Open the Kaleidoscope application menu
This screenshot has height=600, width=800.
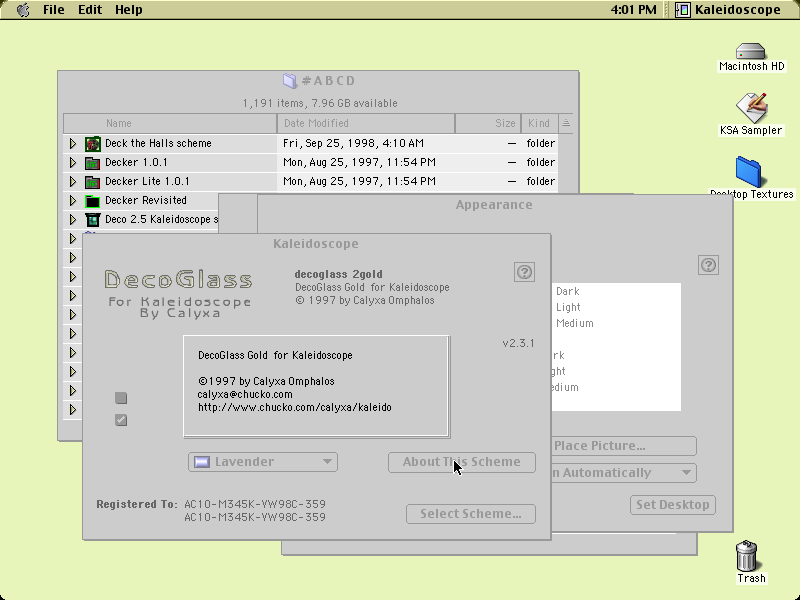[x=729, y=10]
